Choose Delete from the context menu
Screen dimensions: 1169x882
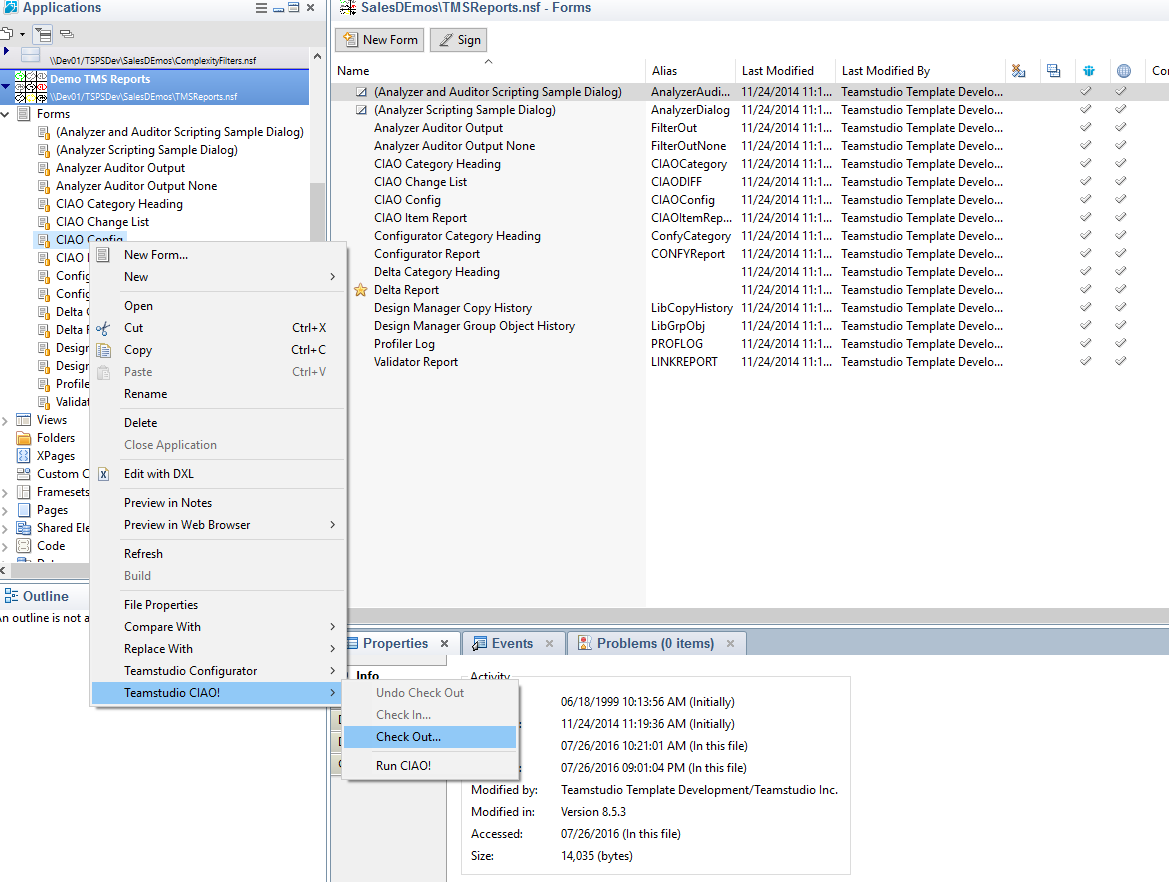tap(218, 423)
